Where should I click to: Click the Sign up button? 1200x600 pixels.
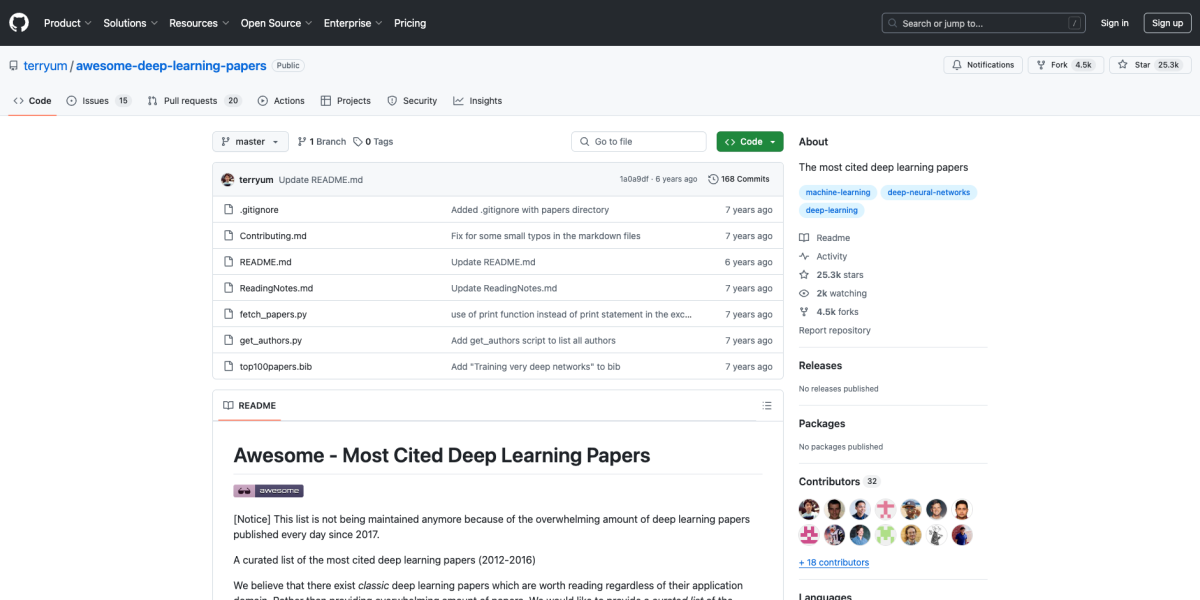coord(1167,22)
